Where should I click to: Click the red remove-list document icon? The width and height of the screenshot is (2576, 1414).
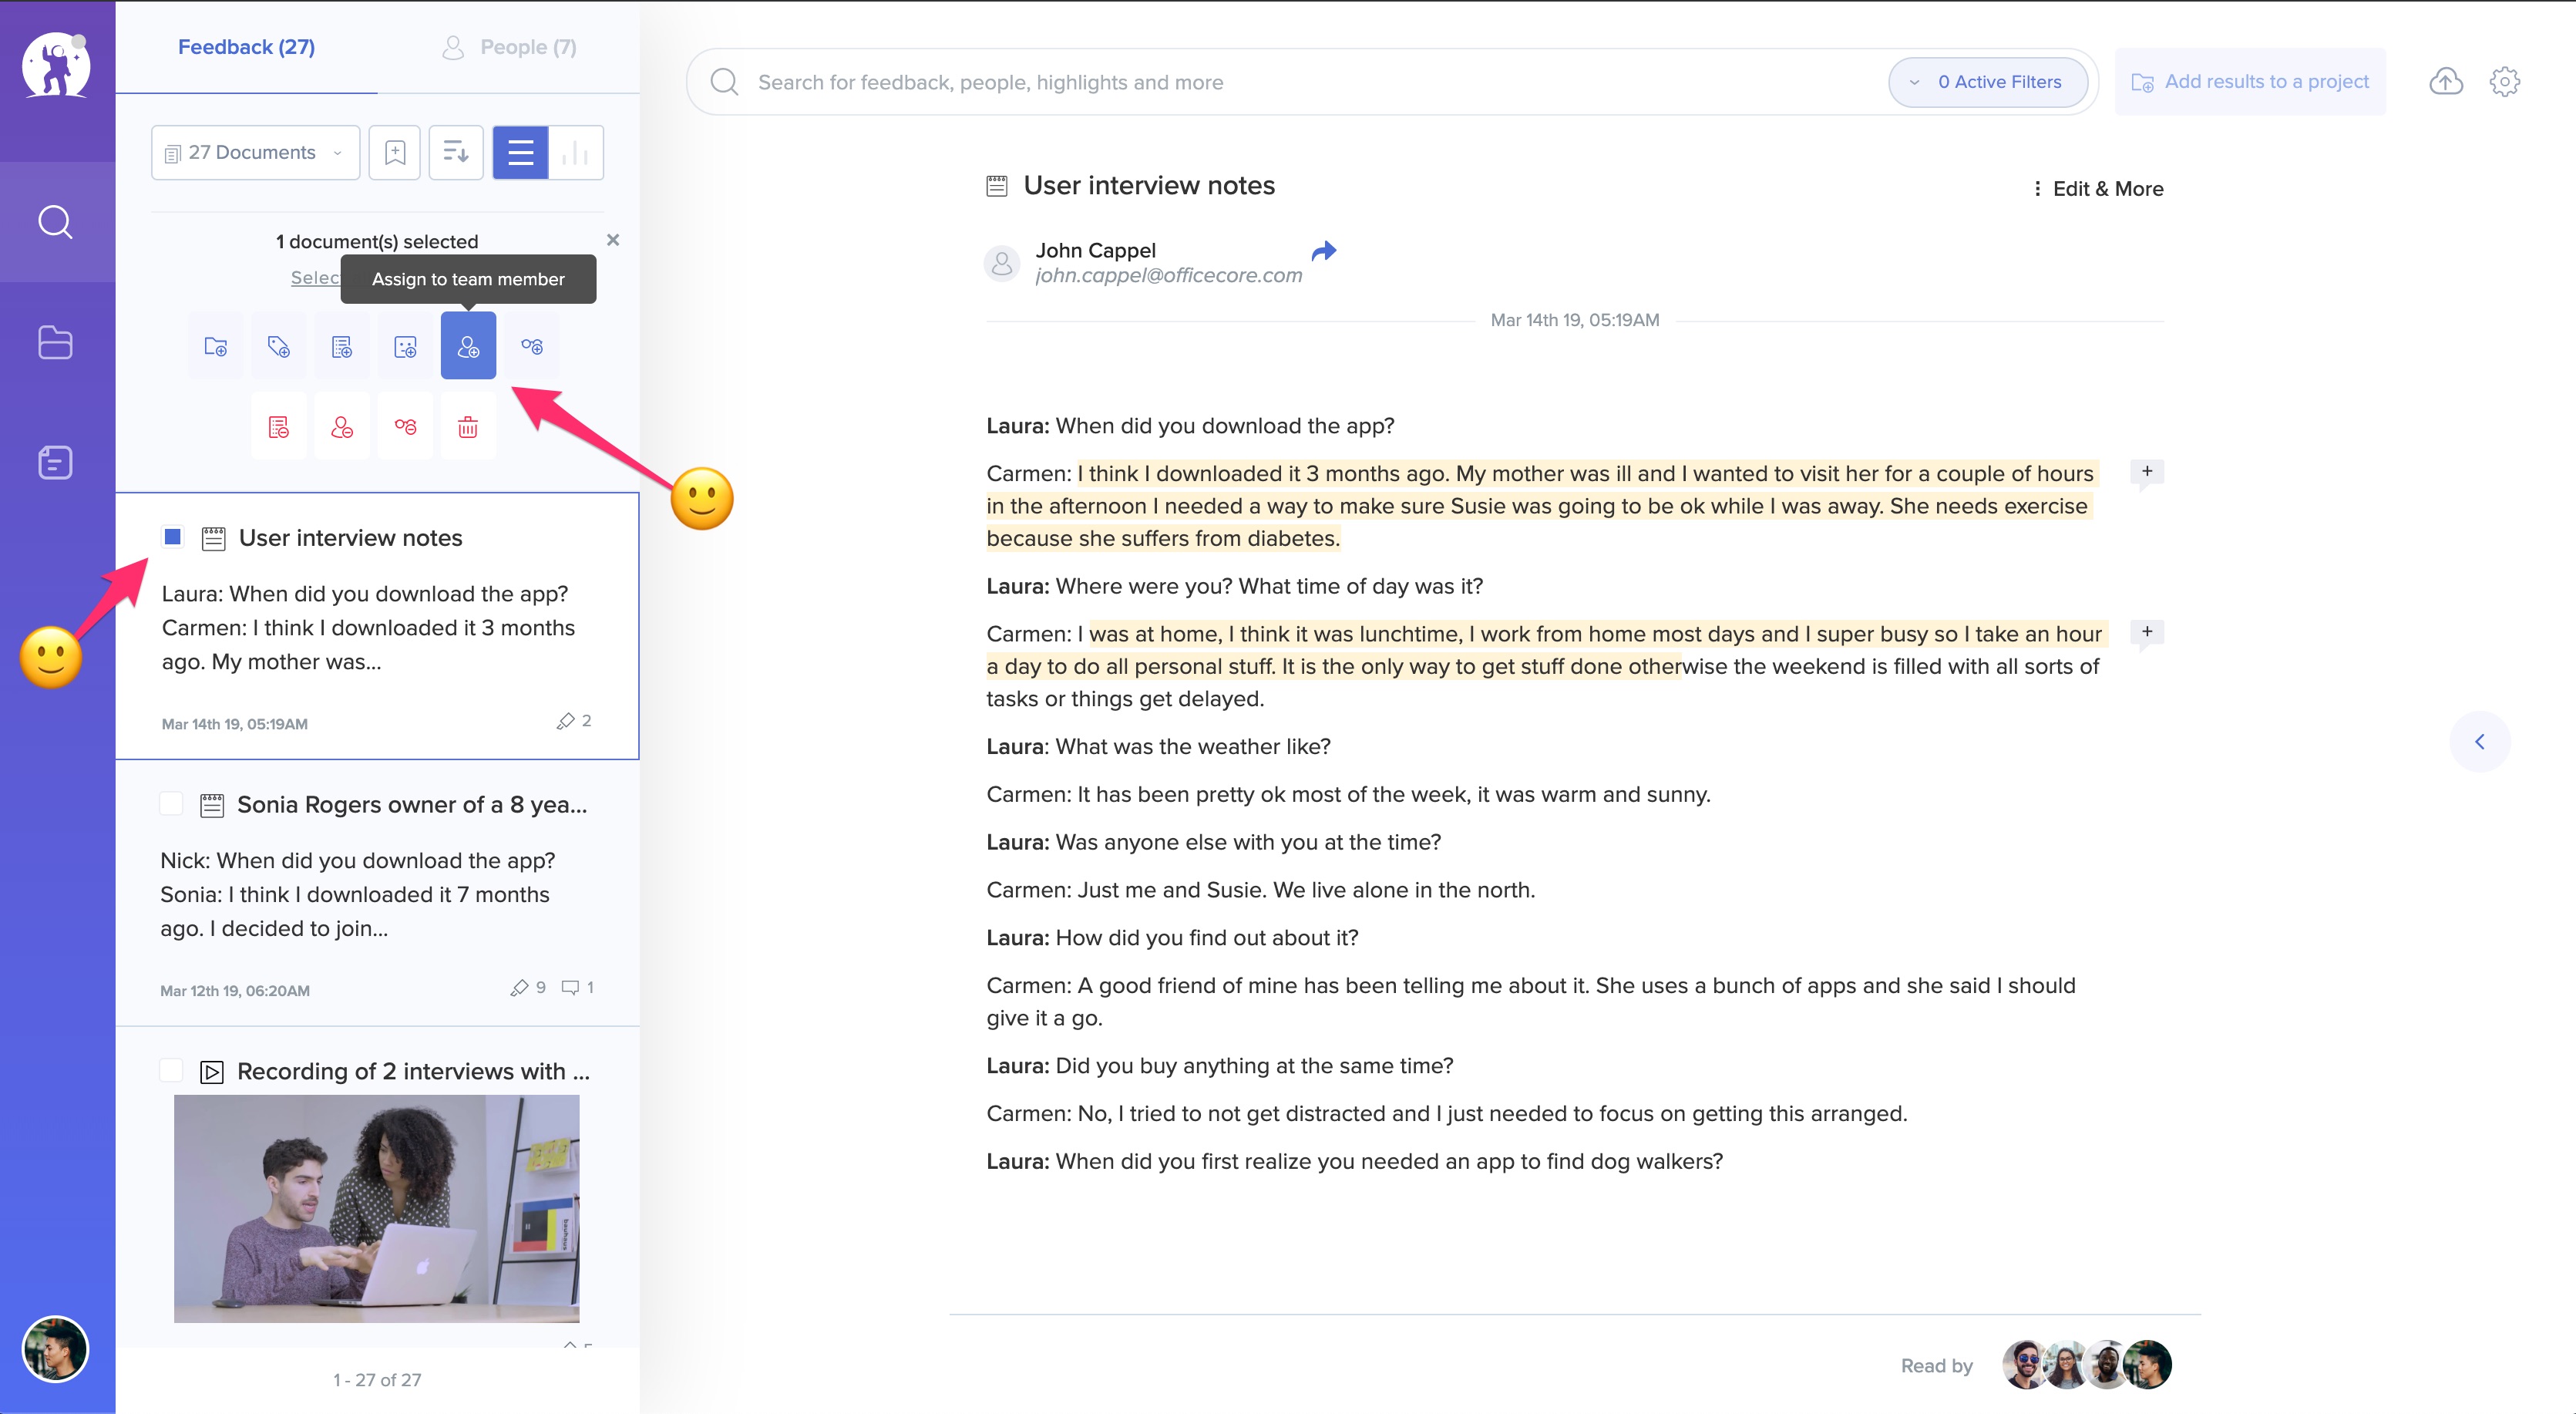[x=279, y=427]
